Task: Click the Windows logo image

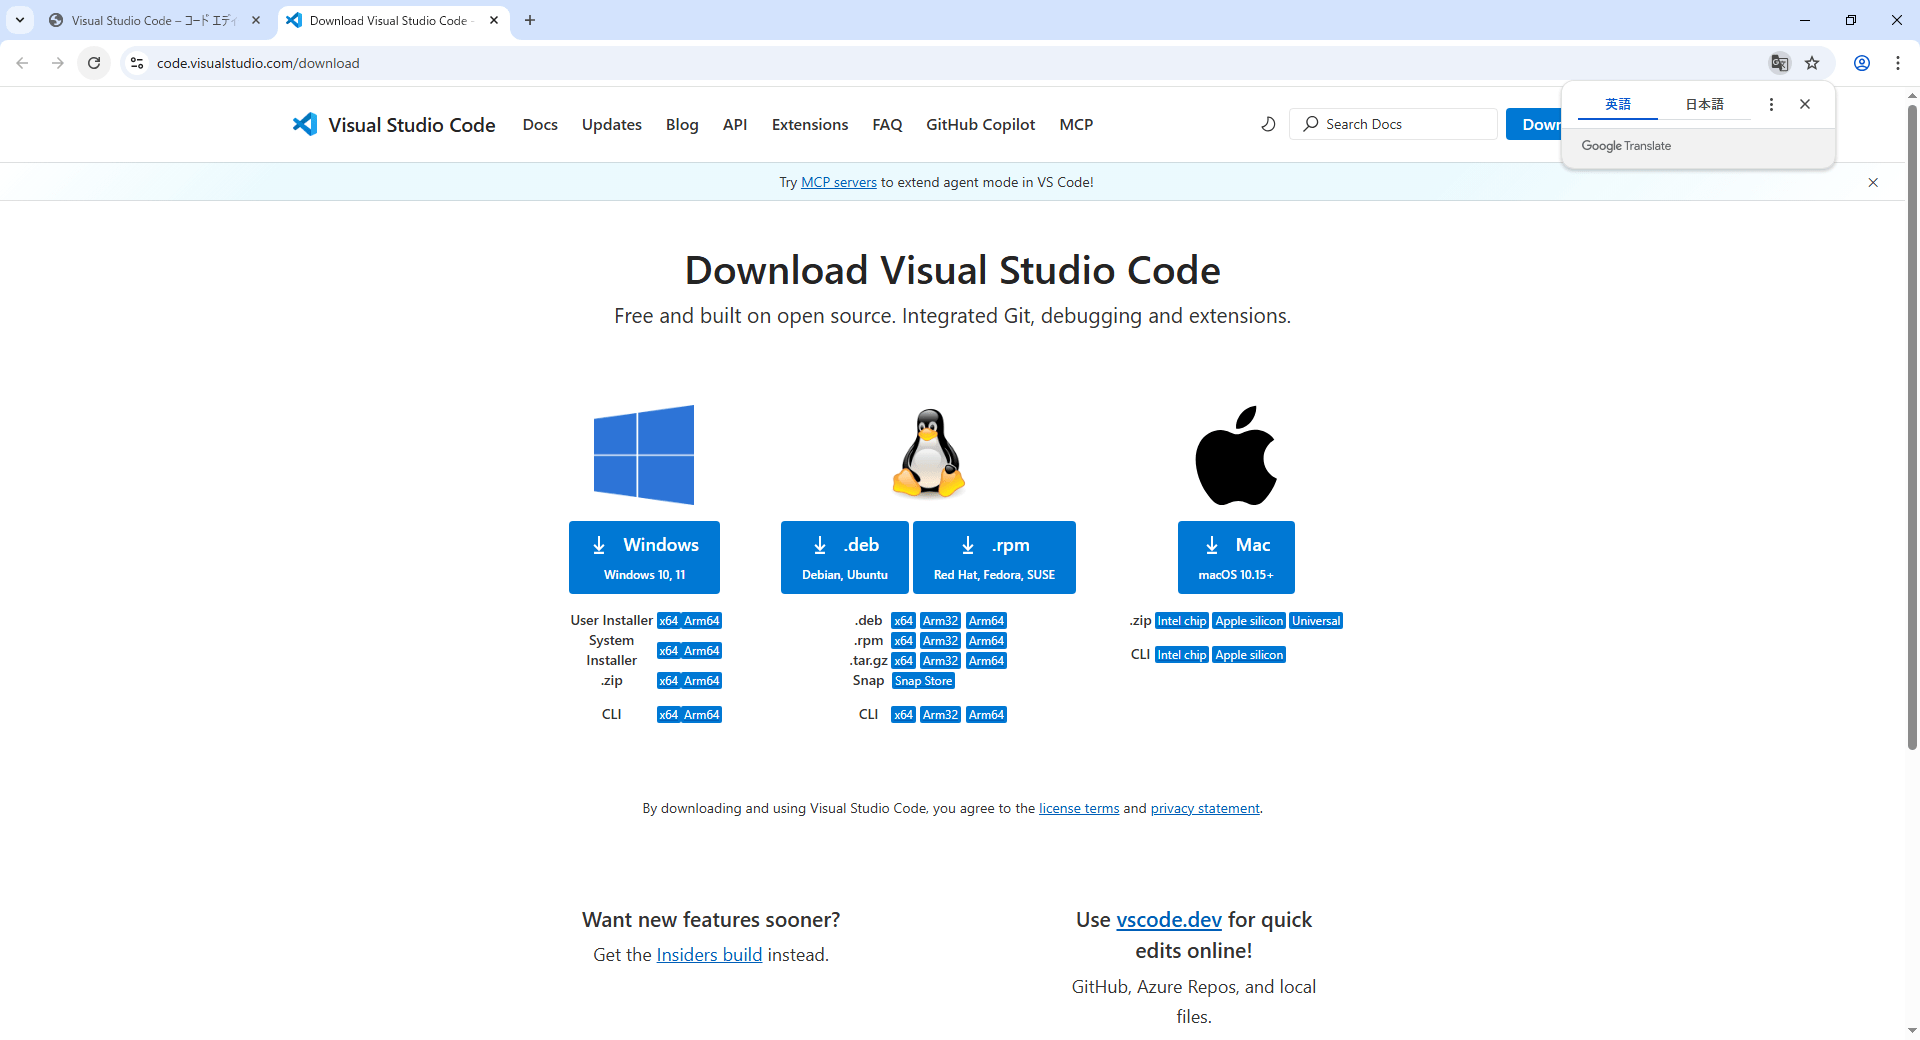Action: coord(644,455)
